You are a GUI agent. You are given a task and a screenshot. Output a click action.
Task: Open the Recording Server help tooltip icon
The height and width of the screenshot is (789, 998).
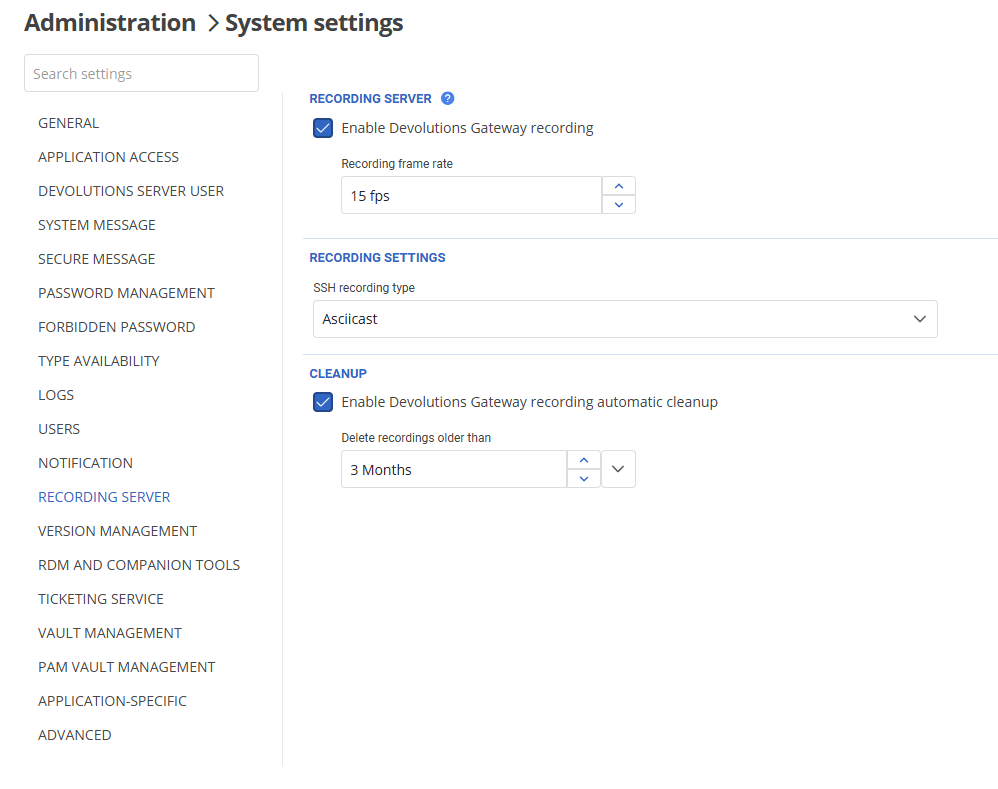(x=447, y=98)
